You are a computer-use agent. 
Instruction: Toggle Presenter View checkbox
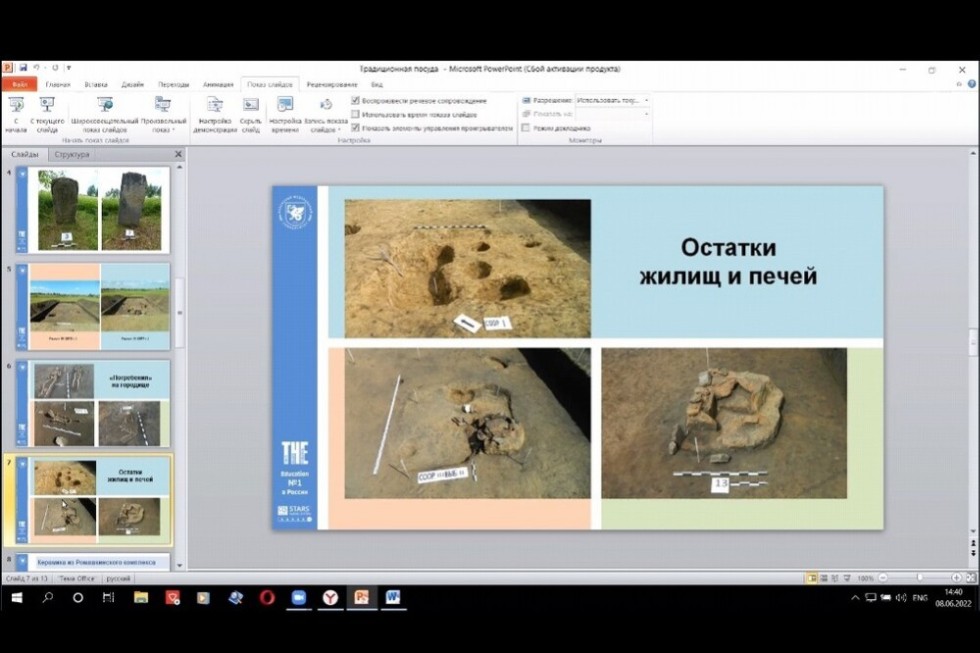526,128
